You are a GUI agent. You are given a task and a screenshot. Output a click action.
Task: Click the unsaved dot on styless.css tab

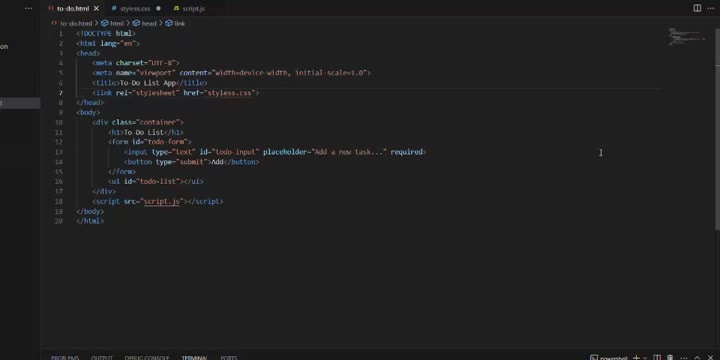click(158, 8)
